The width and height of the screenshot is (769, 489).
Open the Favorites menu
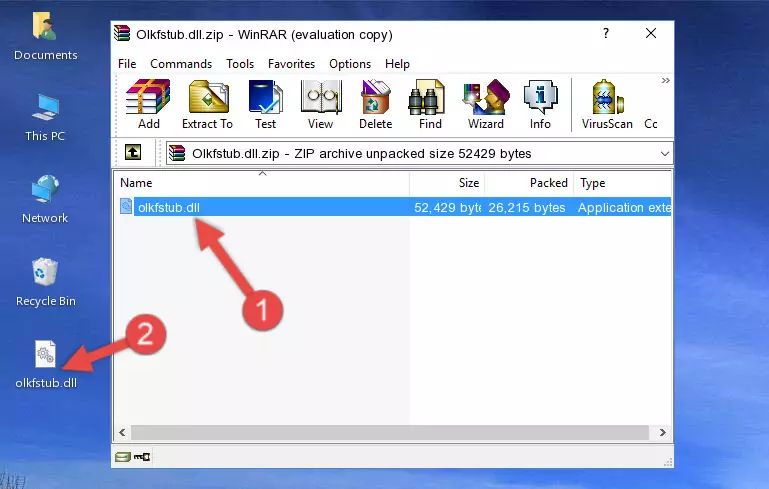(x=291, y=64)
